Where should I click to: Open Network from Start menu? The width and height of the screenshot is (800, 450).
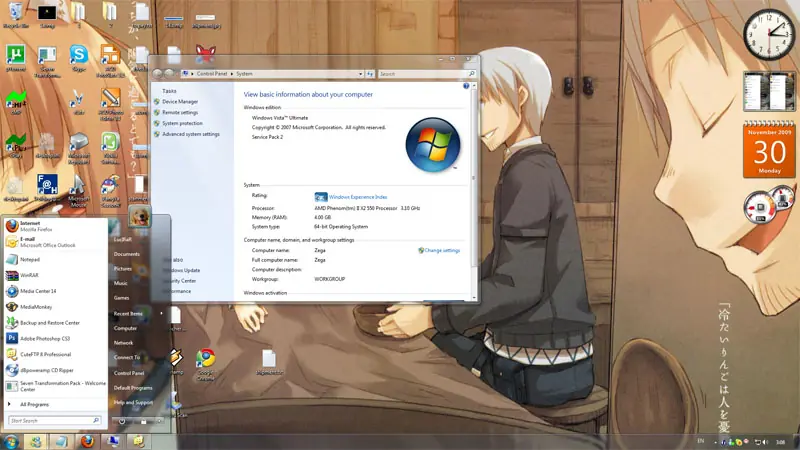click(123, 343)
